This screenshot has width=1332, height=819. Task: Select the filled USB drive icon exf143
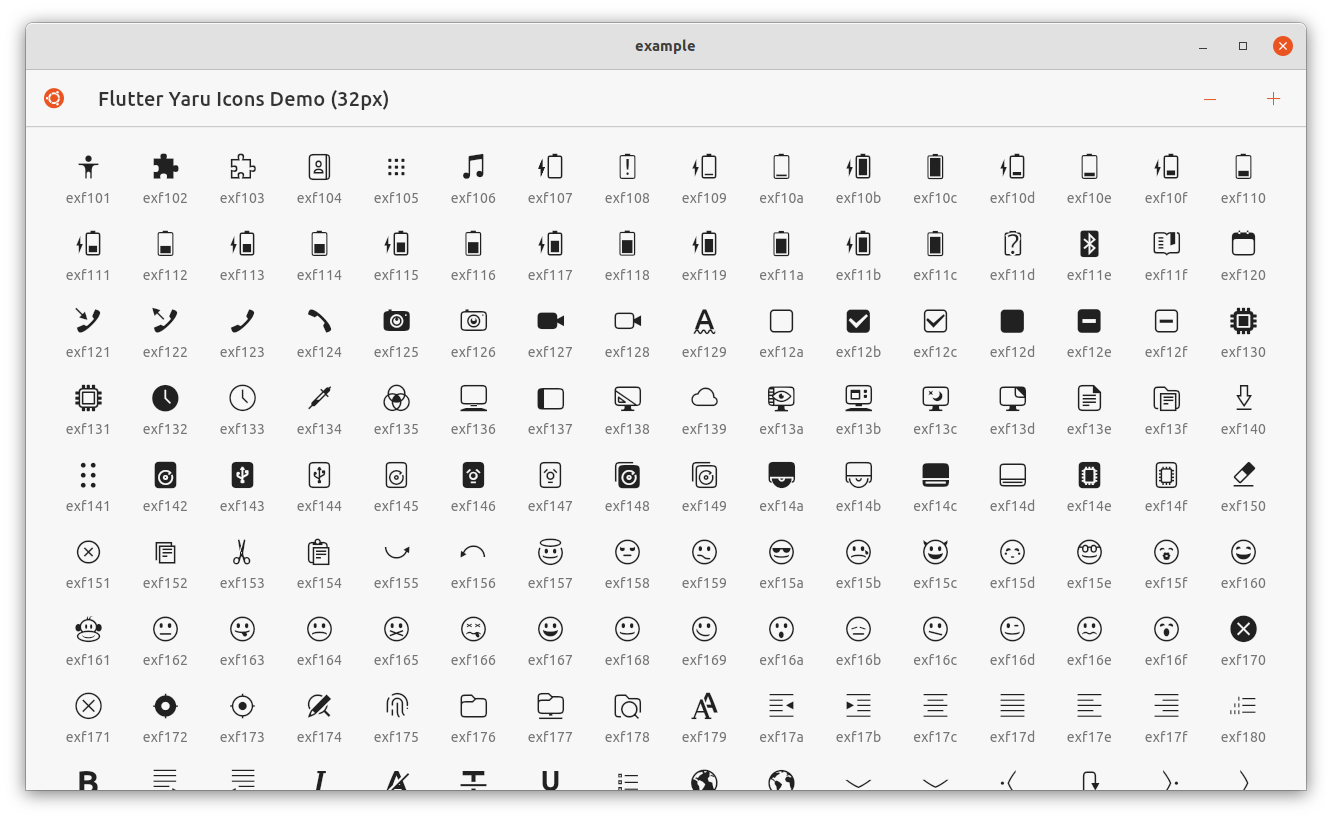pyautogui.click(x=242, y=474)
